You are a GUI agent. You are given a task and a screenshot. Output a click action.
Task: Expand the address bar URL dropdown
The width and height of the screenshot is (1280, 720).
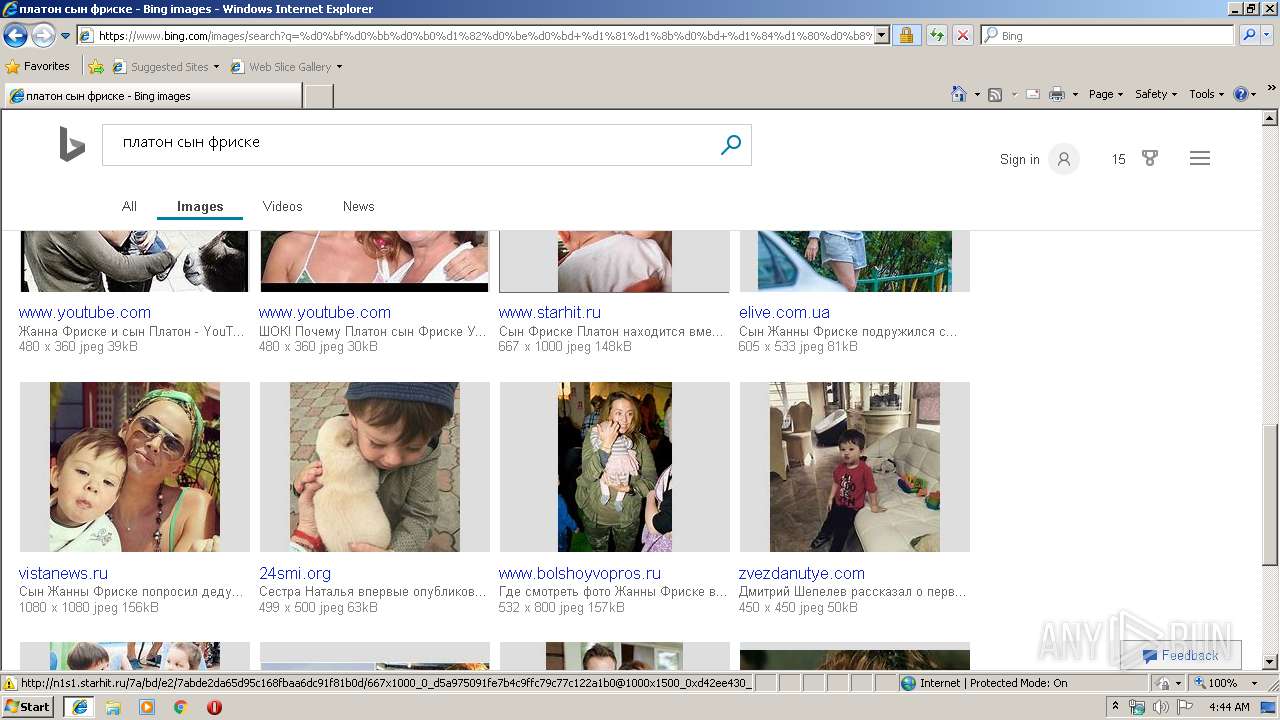point(882,35)
